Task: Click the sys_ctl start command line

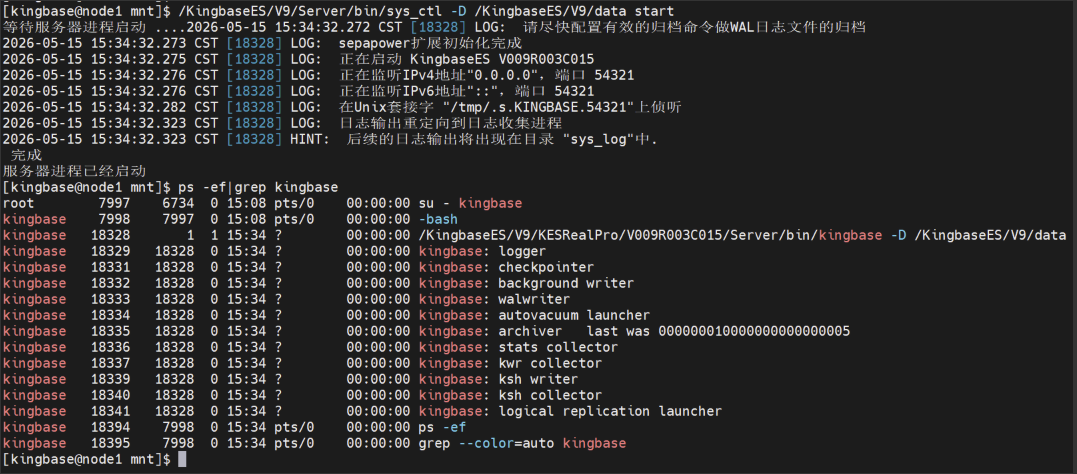Action: click(x=339, y=11)
